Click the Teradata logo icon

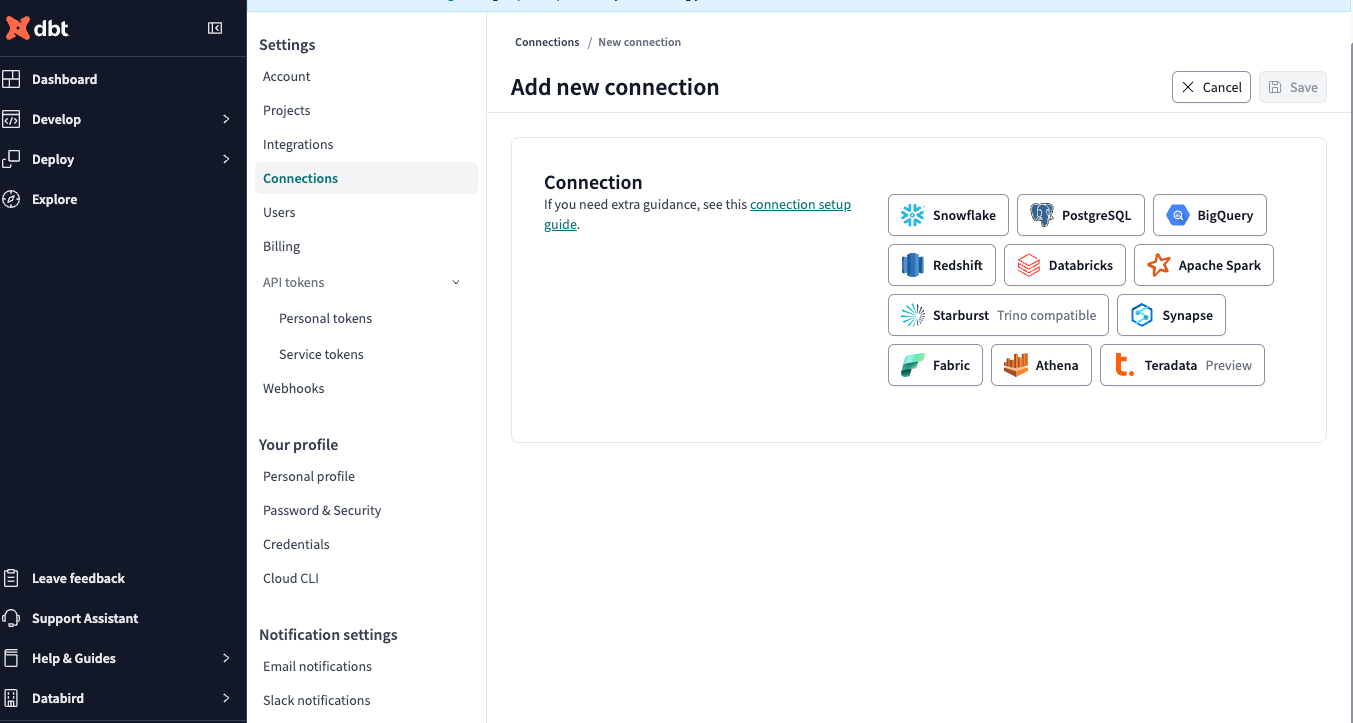tap(1124, 365)
